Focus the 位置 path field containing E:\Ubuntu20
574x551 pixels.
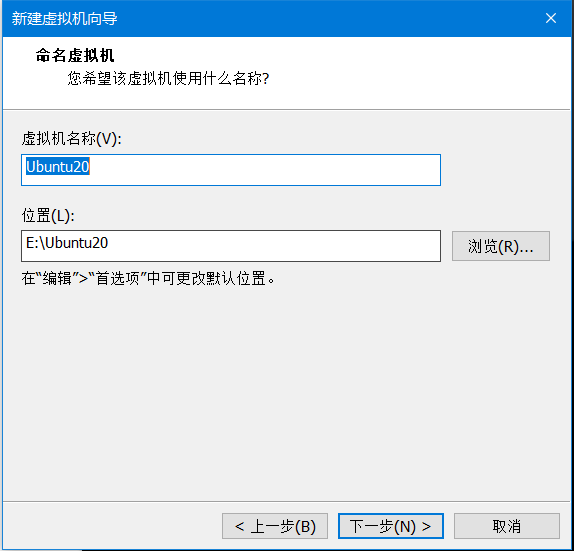click(x=231, y=246)
